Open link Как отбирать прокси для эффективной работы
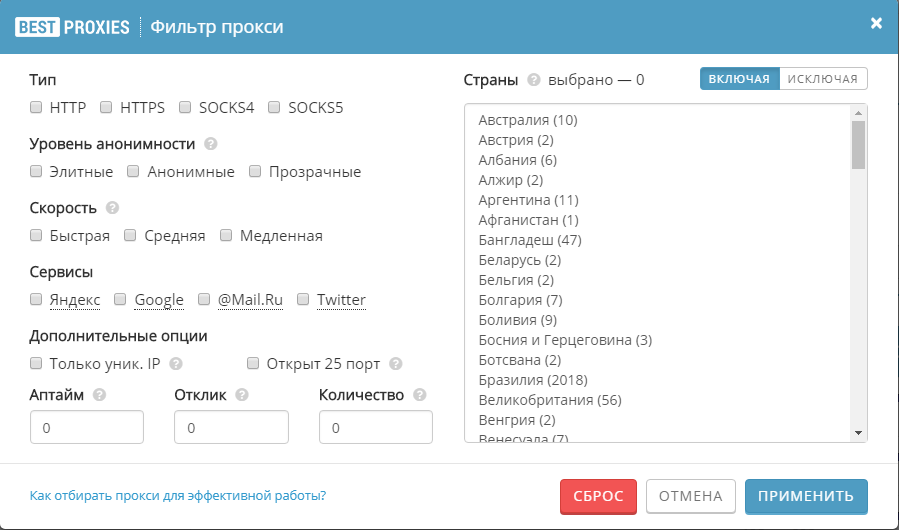 (x=178, y=496)
